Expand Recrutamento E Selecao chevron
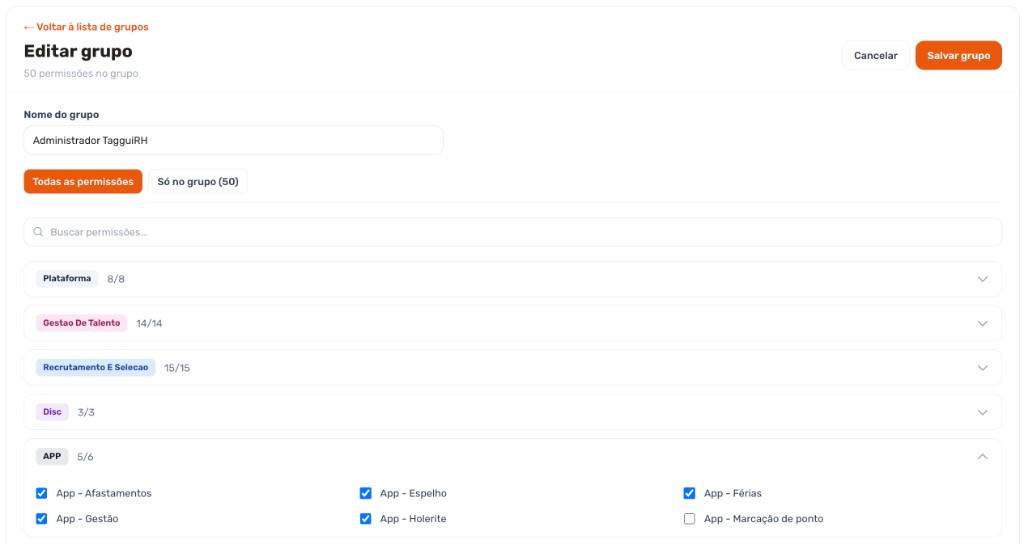Viewport: 1024px width, 544px height. pyautogui.click(x=982, y=368)
